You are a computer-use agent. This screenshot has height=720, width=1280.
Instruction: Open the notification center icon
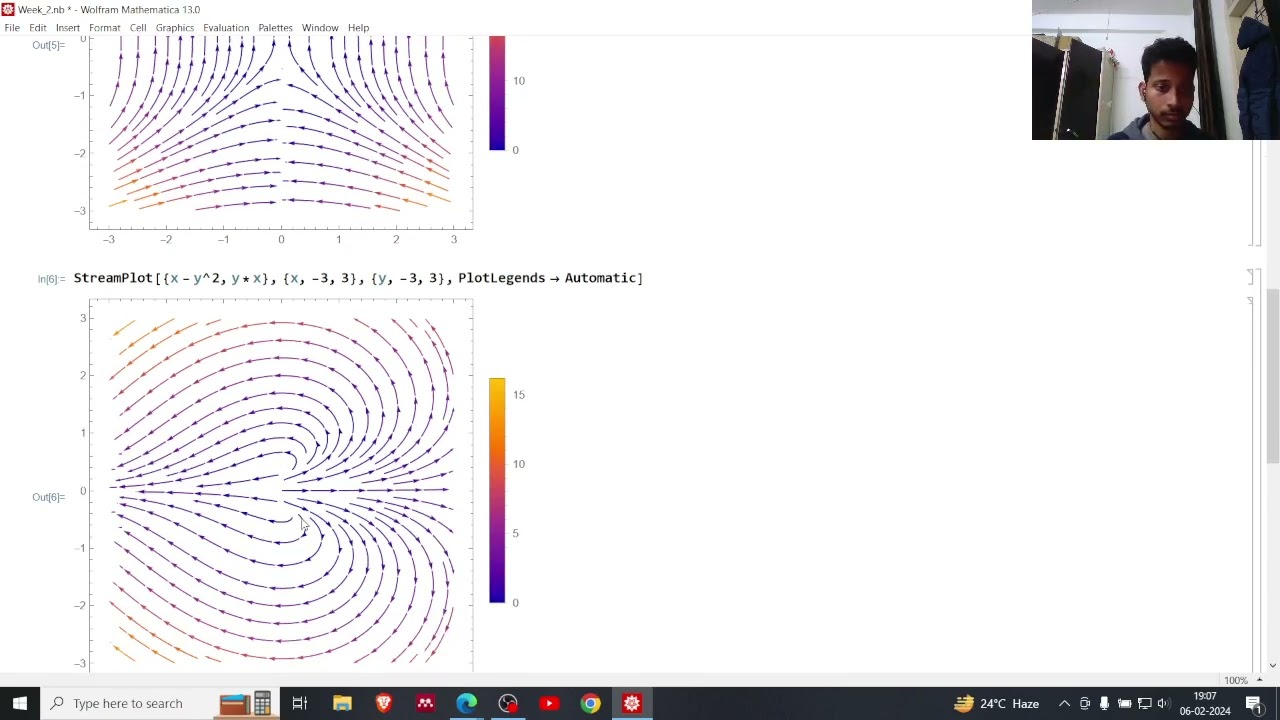click(1254, 703)
